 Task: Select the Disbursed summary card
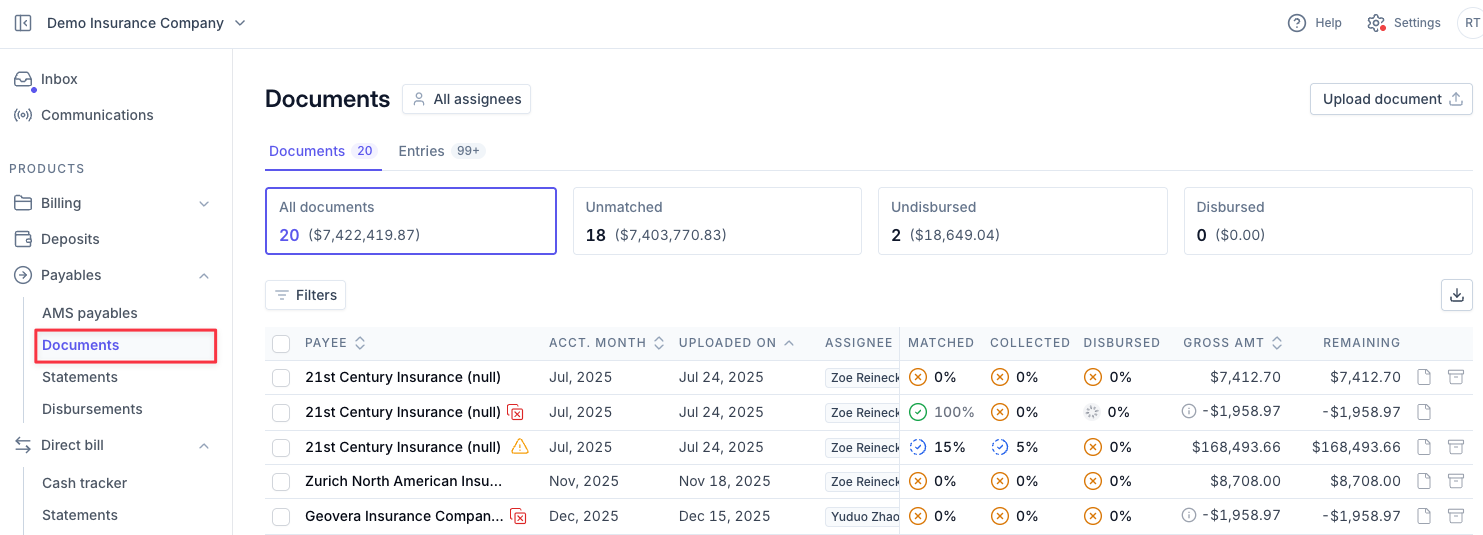coord(1328,221)
